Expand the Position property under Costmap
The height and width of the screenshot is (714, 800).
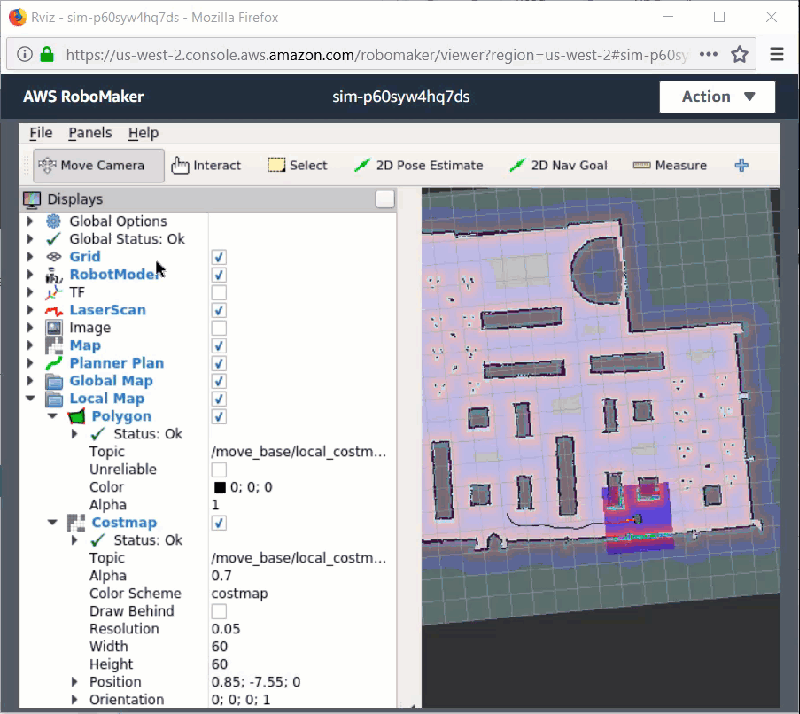[75, 682]
